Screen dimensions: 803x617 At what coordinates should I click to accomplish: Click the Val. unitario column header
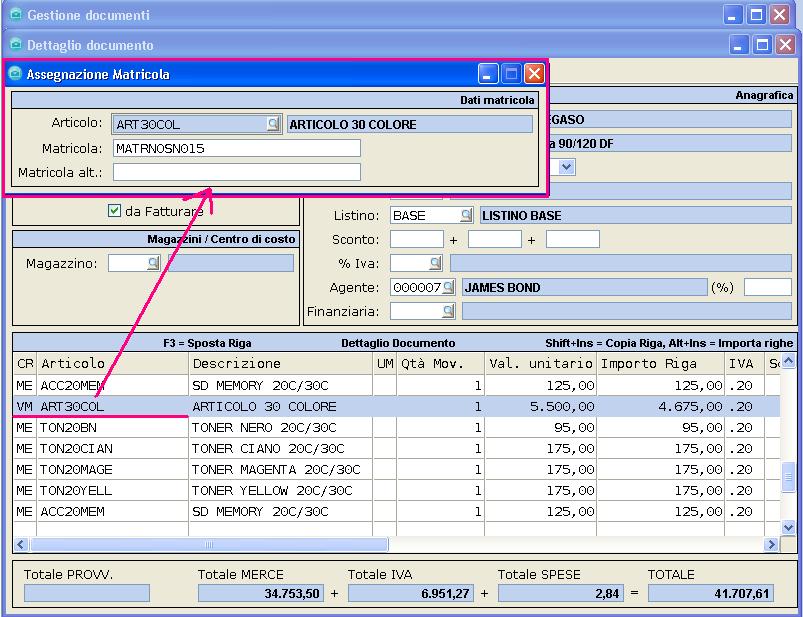pos(540,364)
